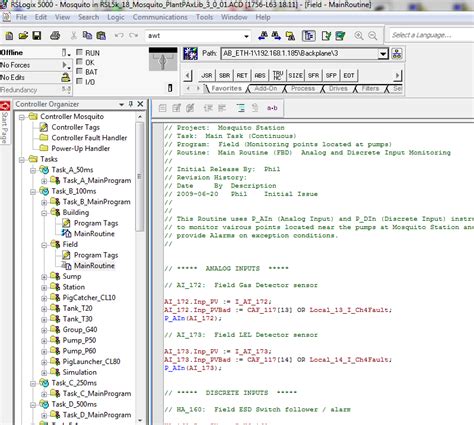
Task: Click the Redo arrow icon
Action: [134, 36]
